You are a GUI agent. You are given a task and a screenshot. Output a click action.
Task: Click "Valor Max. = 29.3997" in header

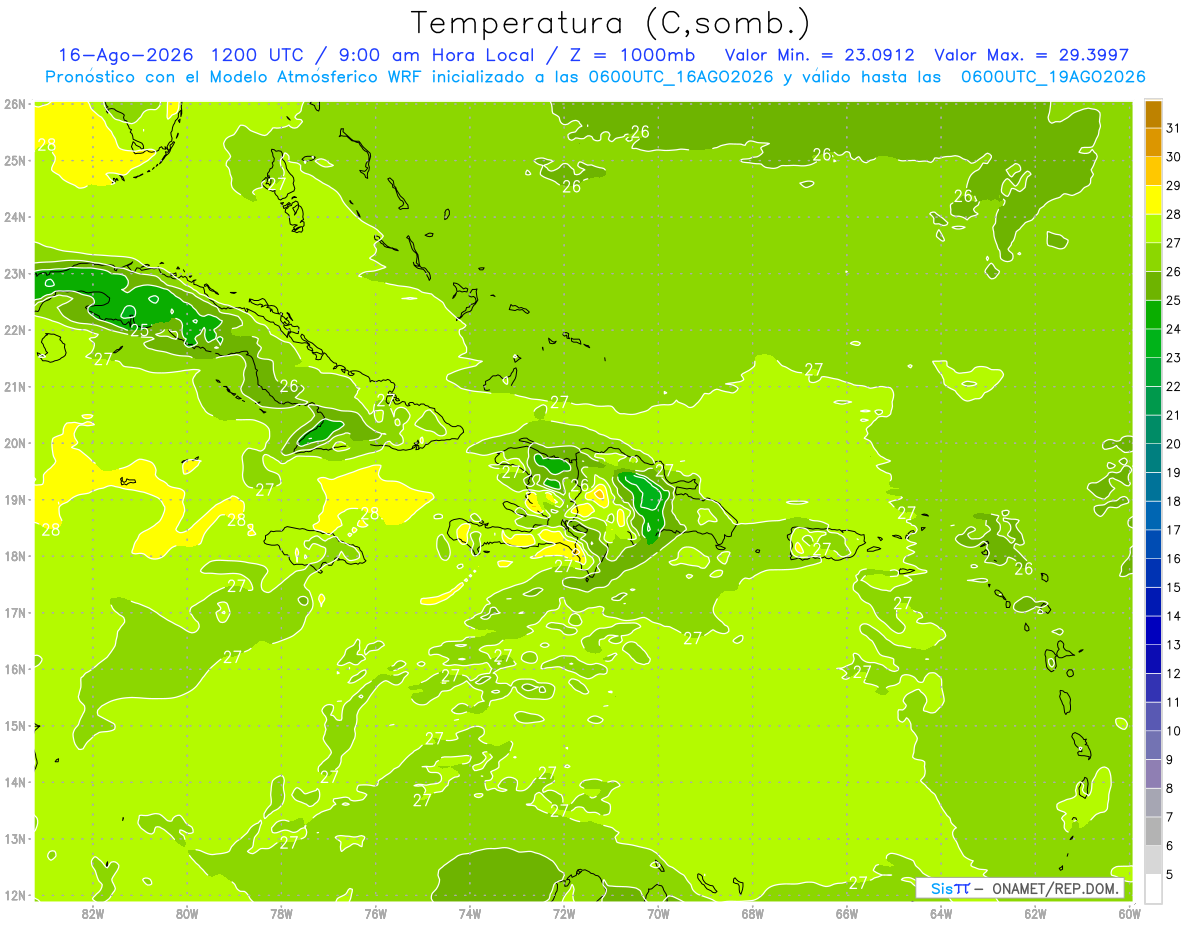pyautogui.click(x=1032, y=55)
